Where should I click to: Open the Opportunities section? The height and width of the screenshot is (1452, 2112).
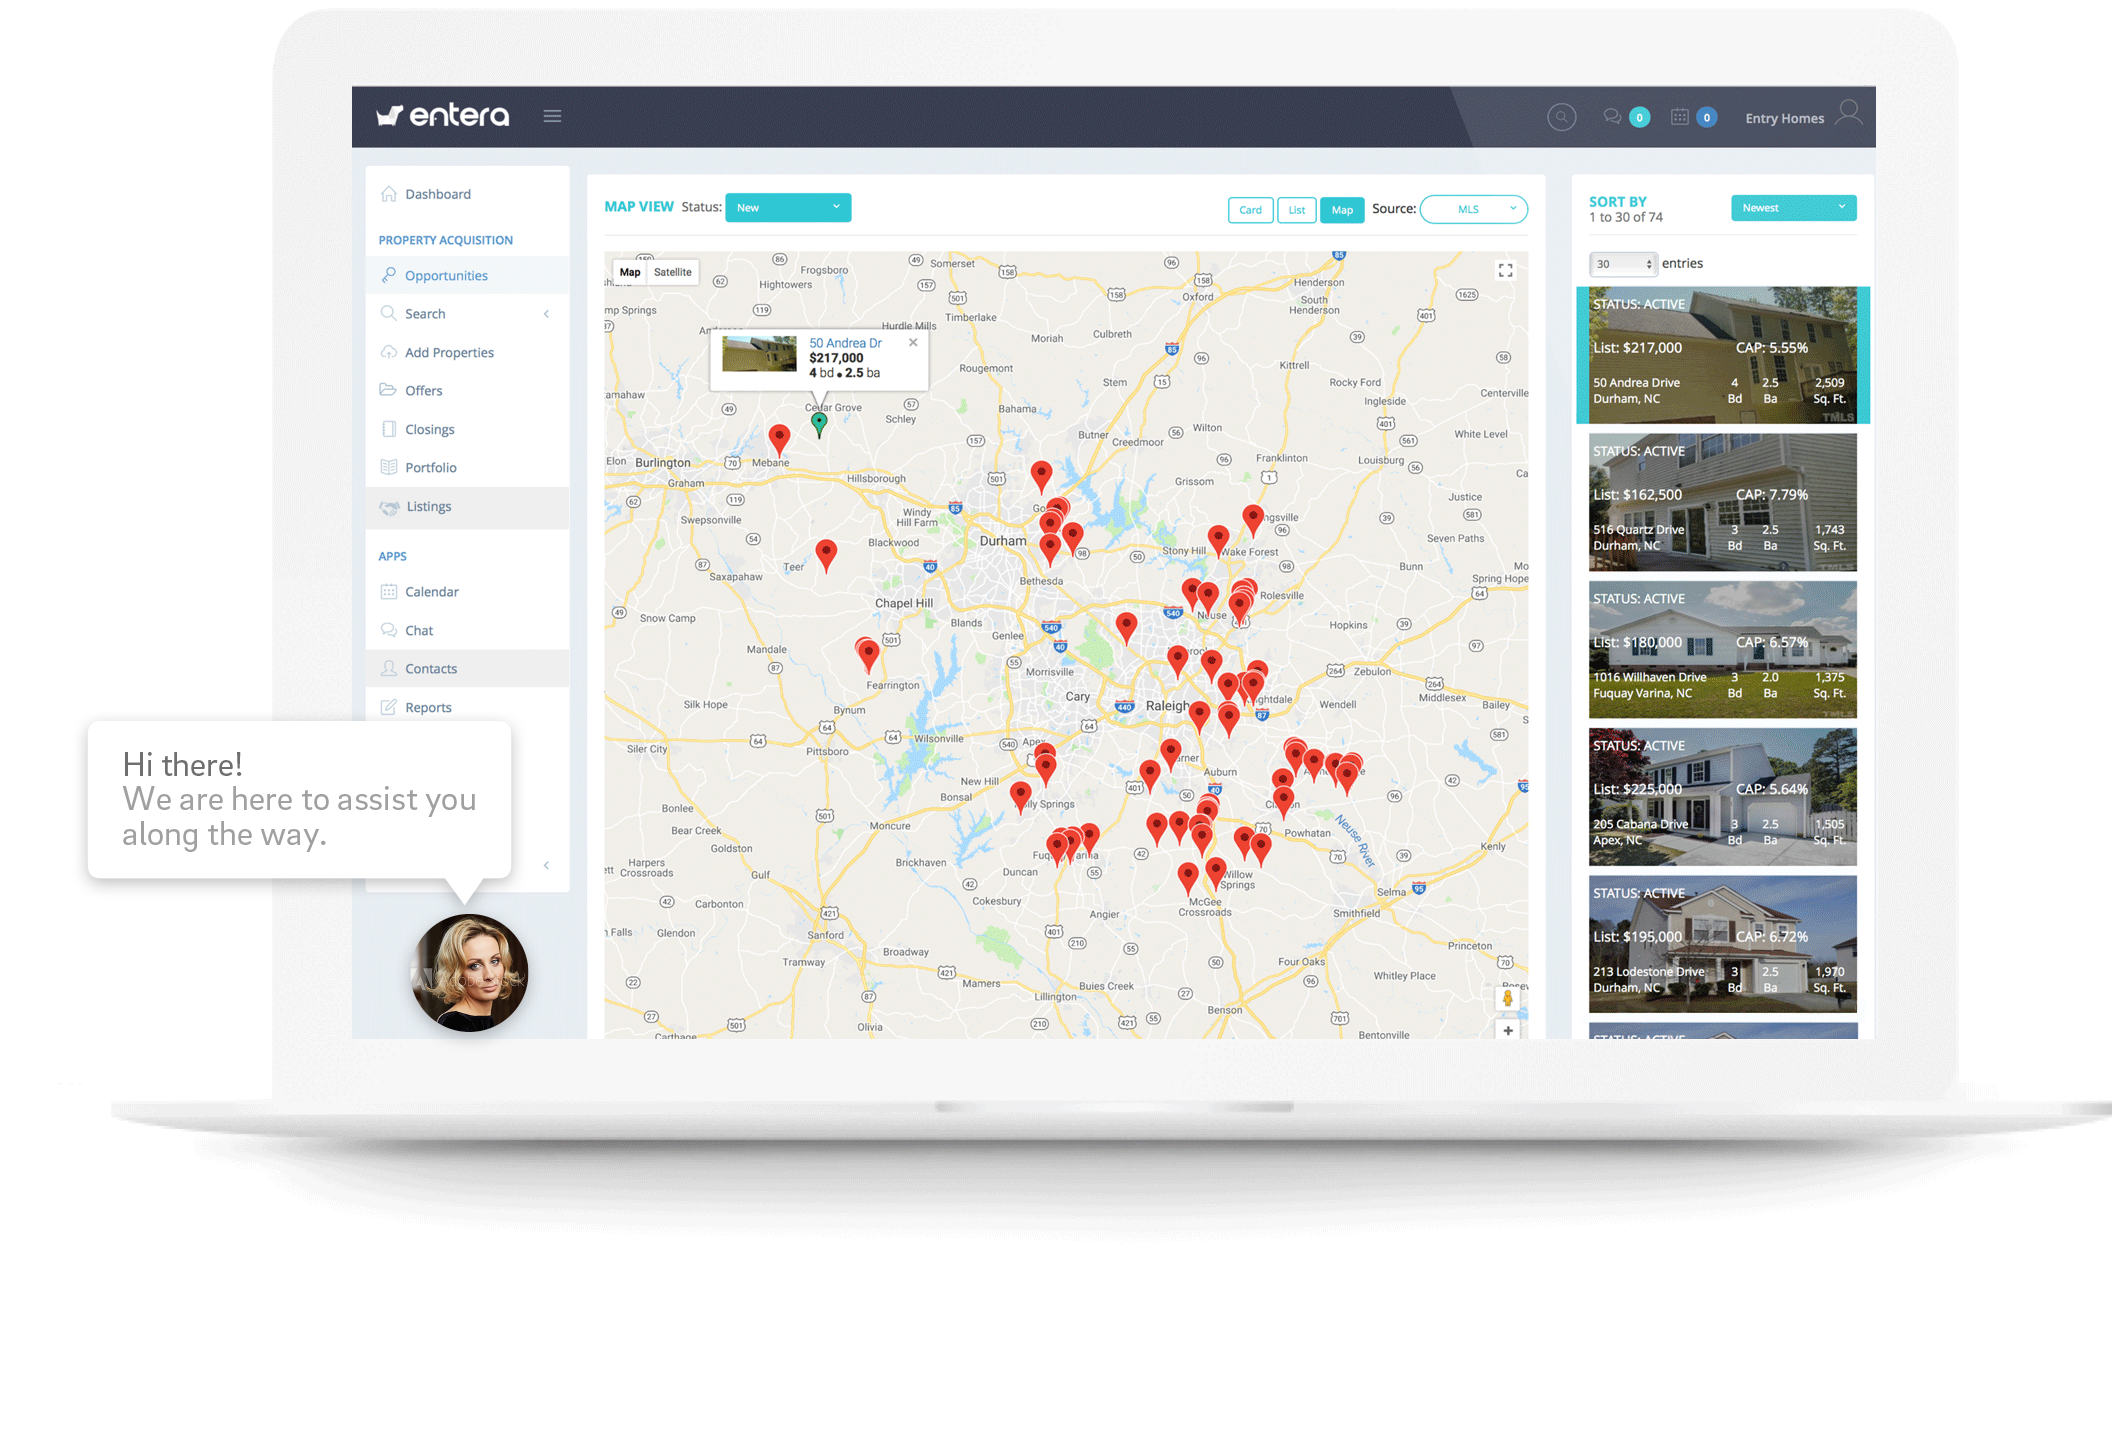(446, 275)
